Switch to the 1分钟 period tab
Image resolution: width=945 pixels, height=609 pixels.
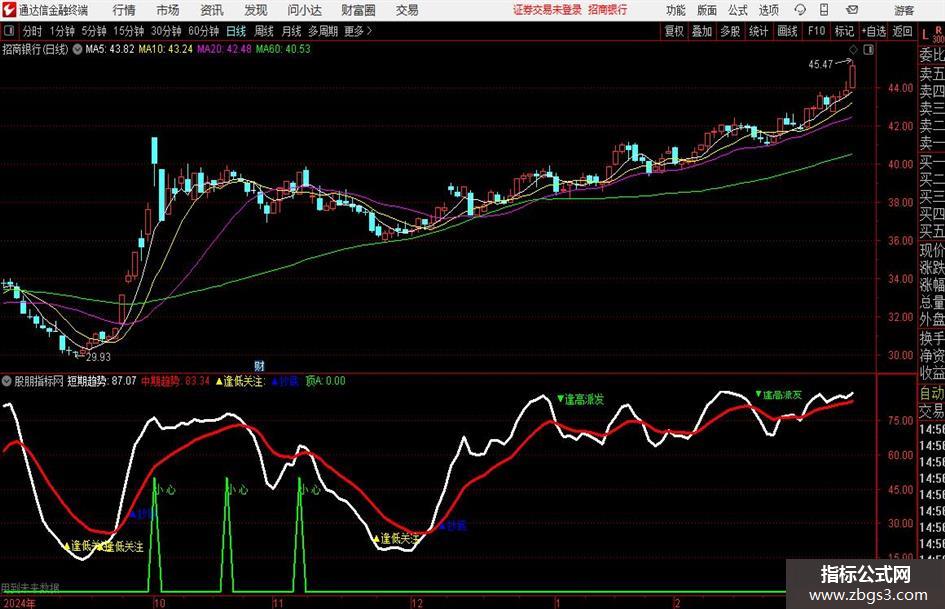coord(62,31)
